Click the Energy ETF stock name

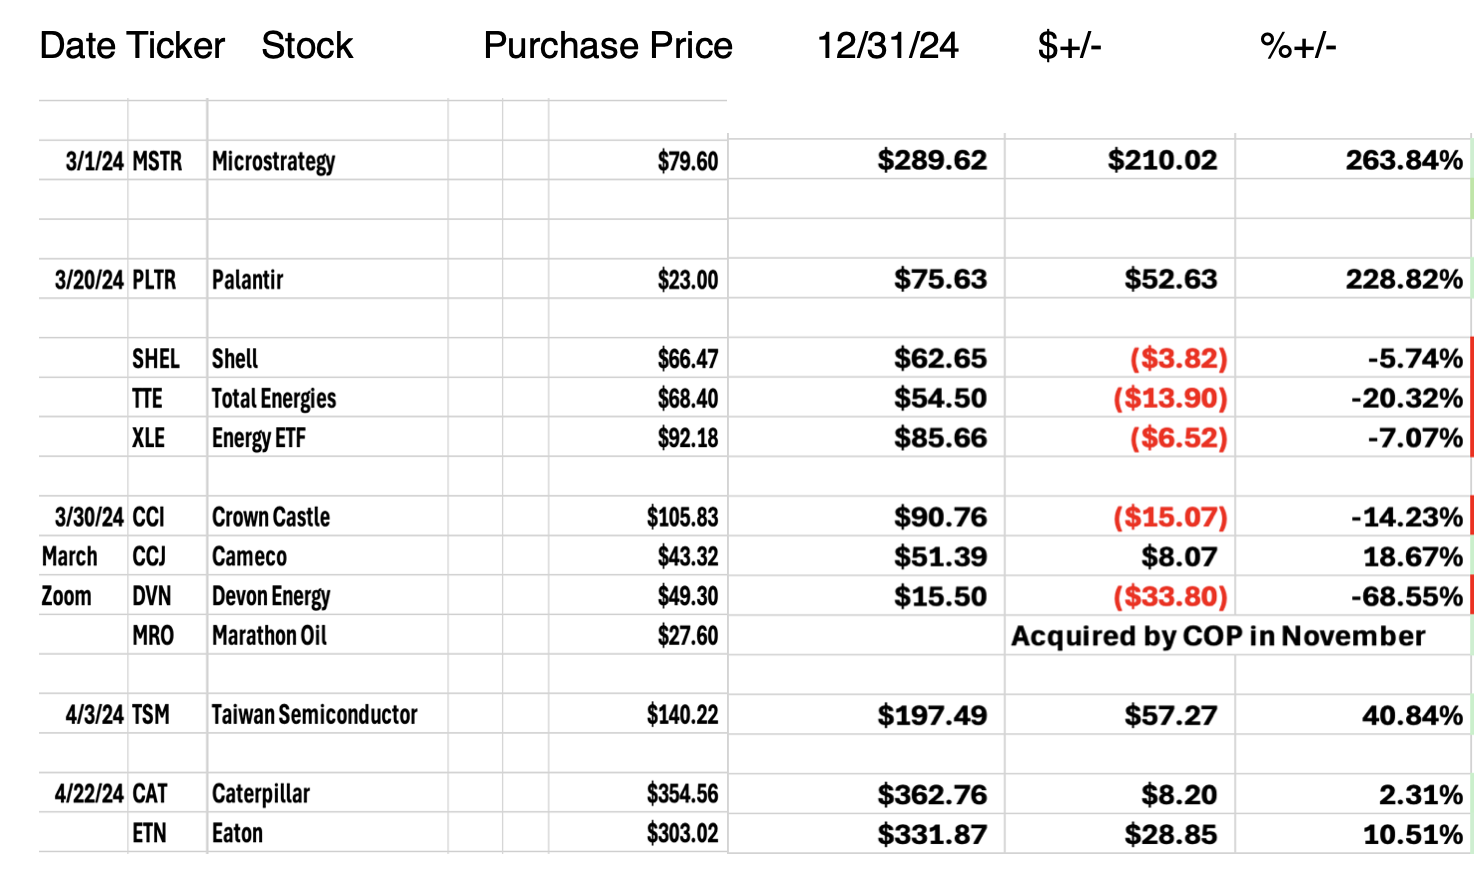pyautogui.click(x=258, y=438)
